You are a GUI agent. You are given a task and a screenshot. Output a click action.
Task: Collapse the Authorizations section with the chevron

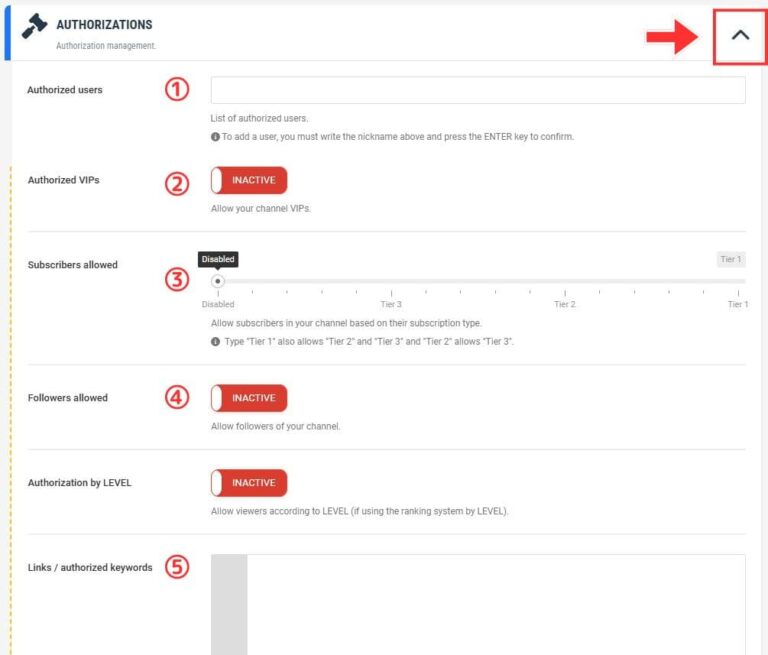click(739, 35)
